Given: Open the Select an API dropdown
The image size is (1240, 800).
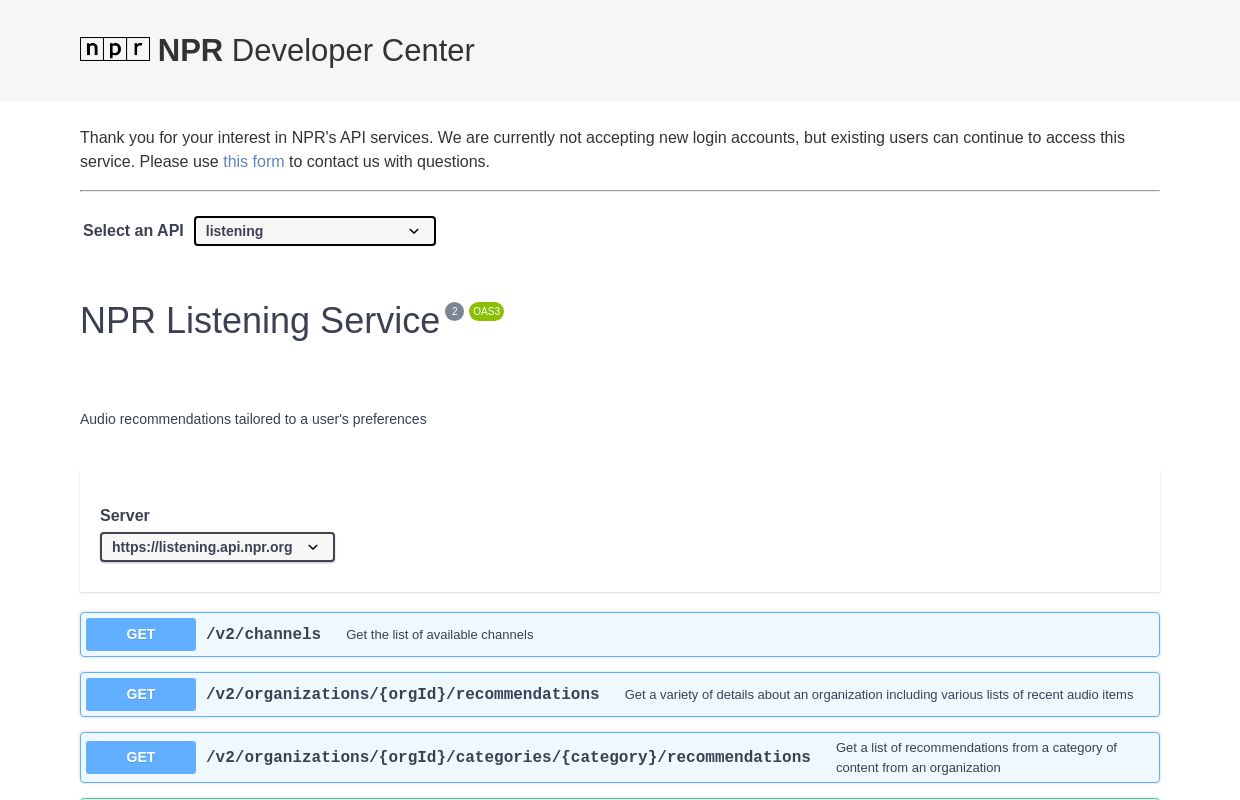Looking at the screenshot, I should tap(315, 231).
